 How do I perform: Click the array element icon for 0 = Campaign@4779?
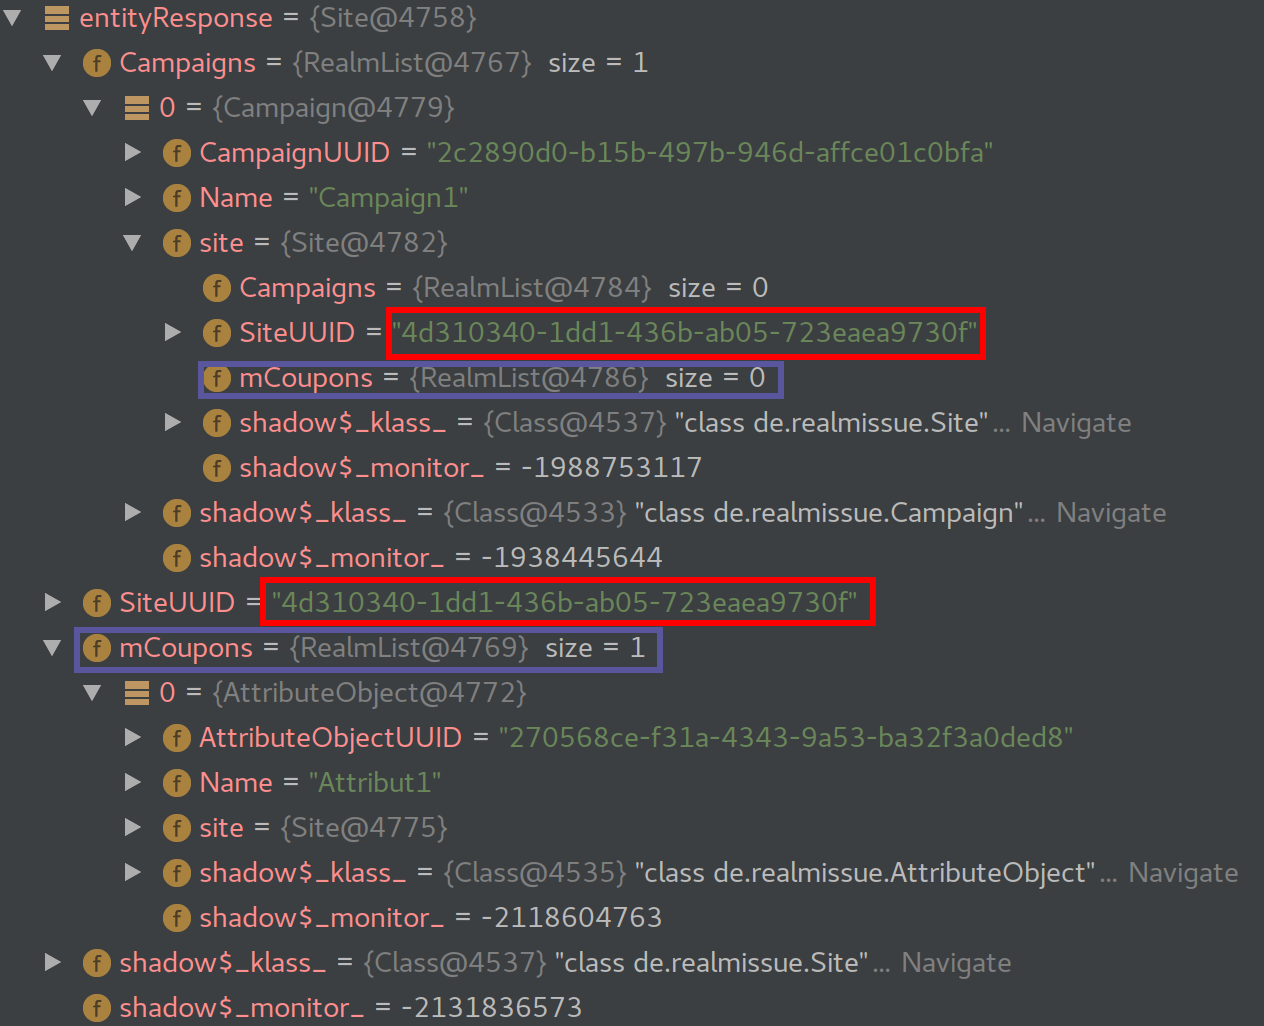coord(137,107)
